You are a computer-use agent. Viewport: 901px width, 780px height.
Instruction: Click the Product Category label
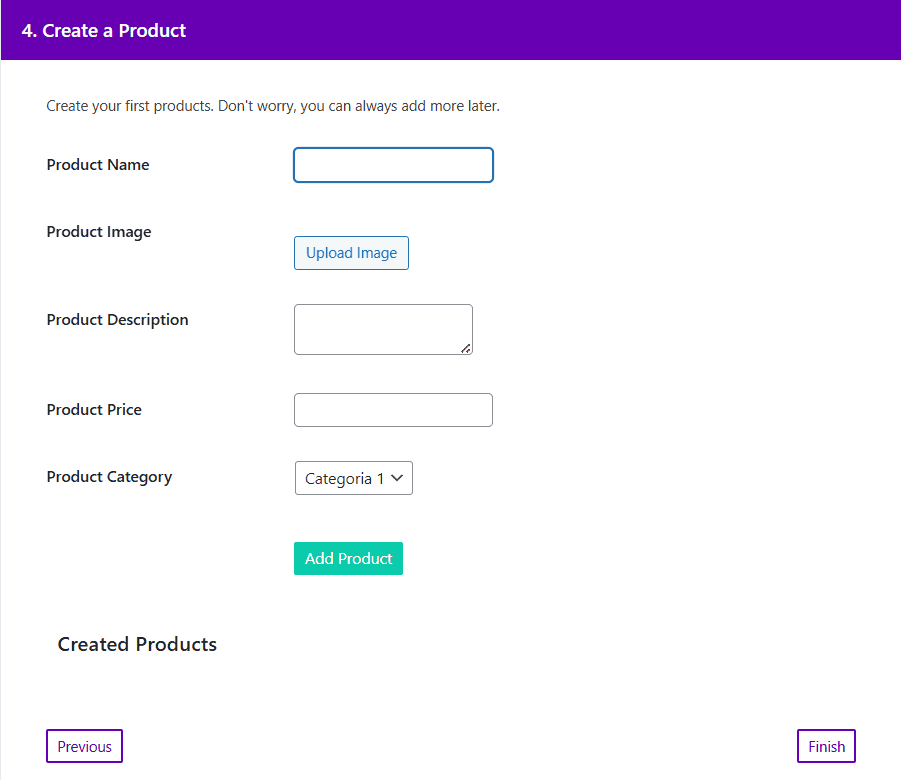[x=109, y=477]
